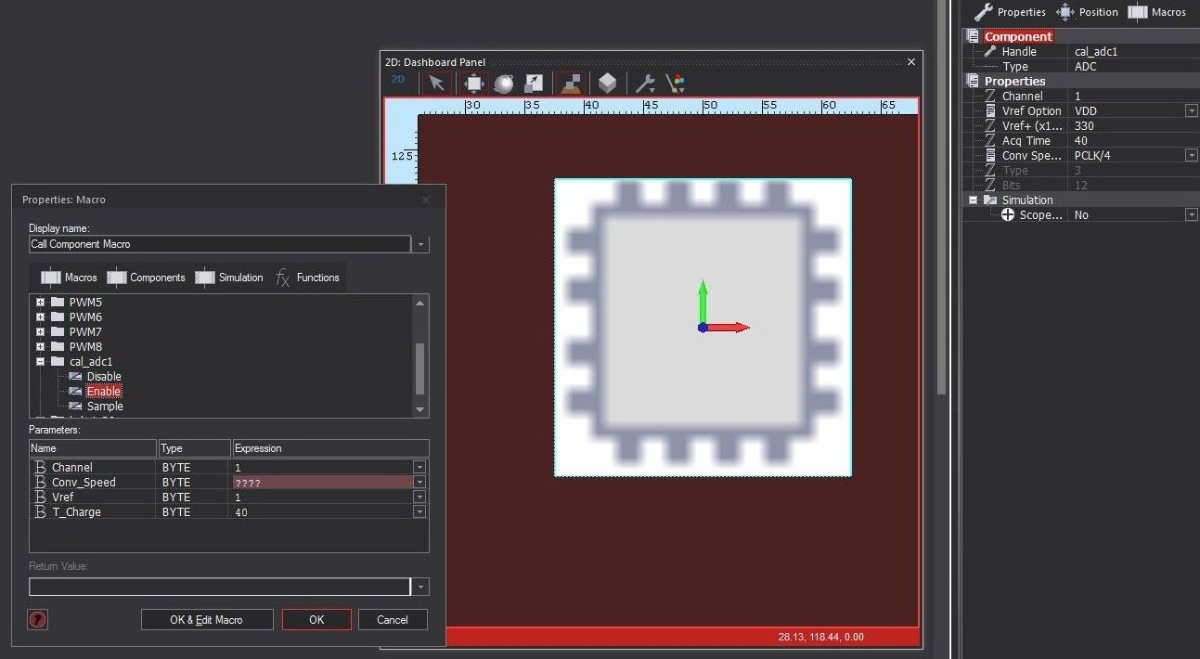This screenshot has width=1200, height=659.
Task: Toggle the tabletop floor icon in Dashboard toolbar
Action: coord(571,83)
